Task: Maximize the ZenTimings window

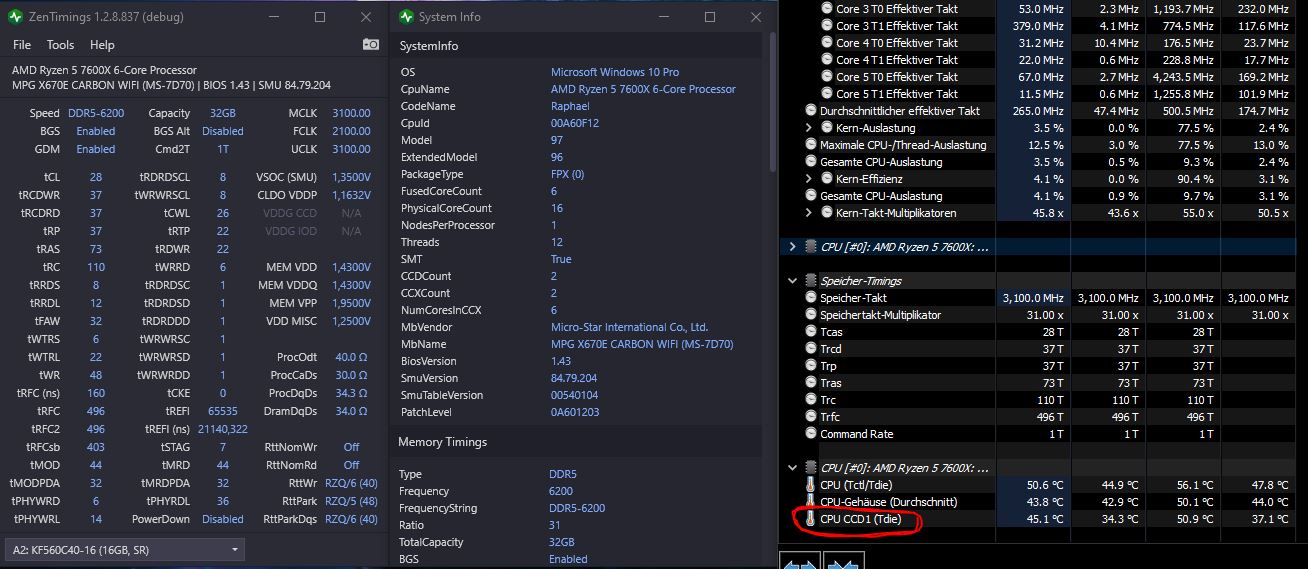Action: click(320, 17)
